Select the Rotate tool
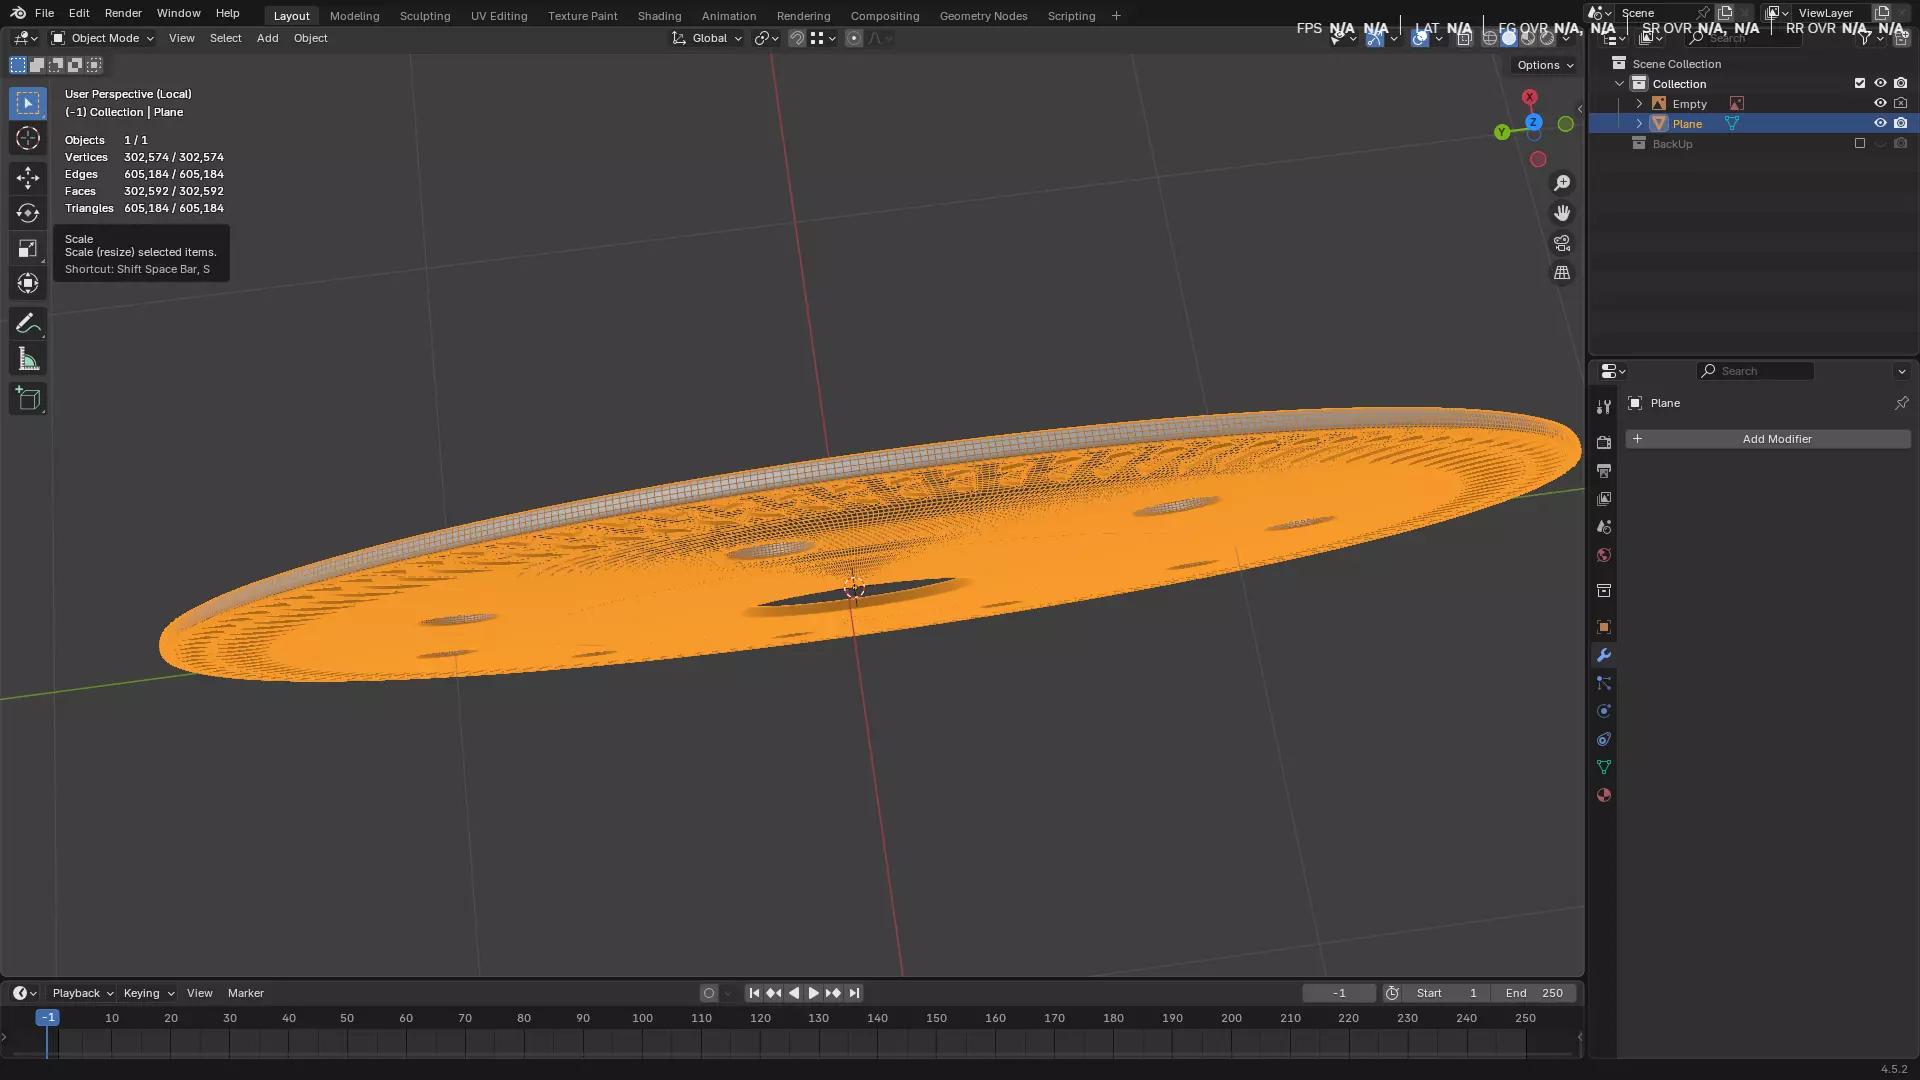 [28, 213]
